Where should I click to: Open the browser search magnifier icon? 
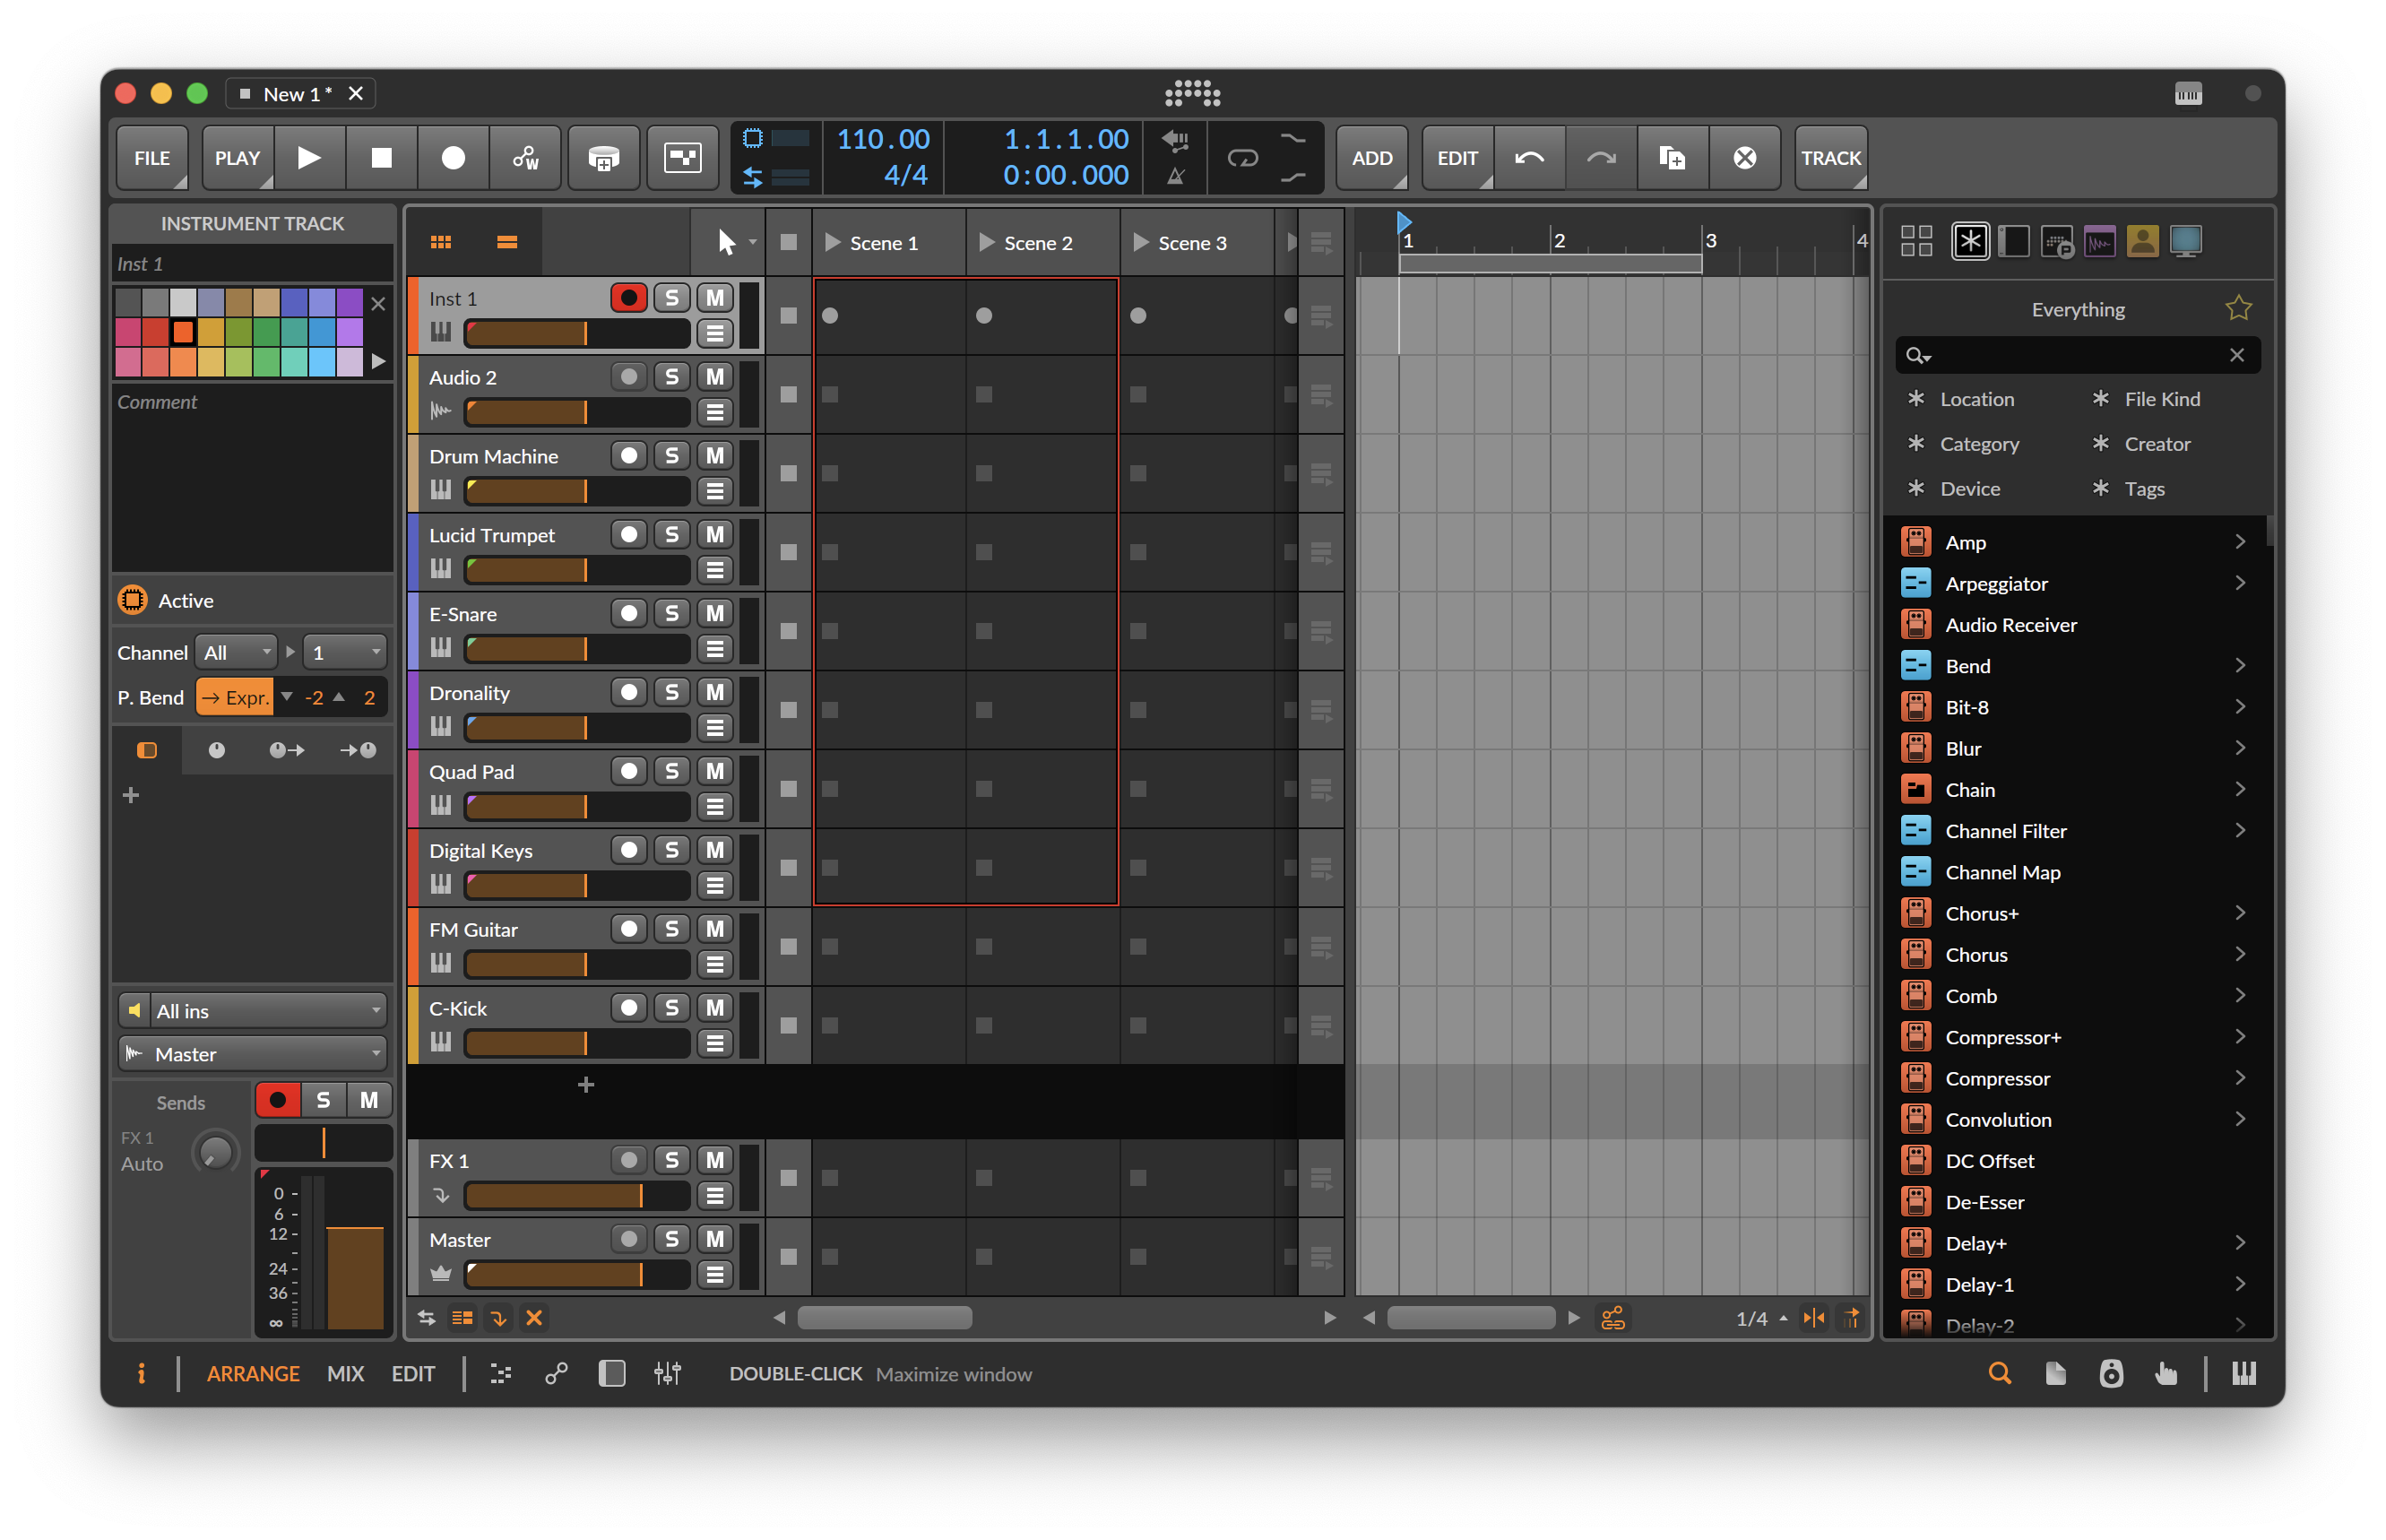point(1998,1373)
